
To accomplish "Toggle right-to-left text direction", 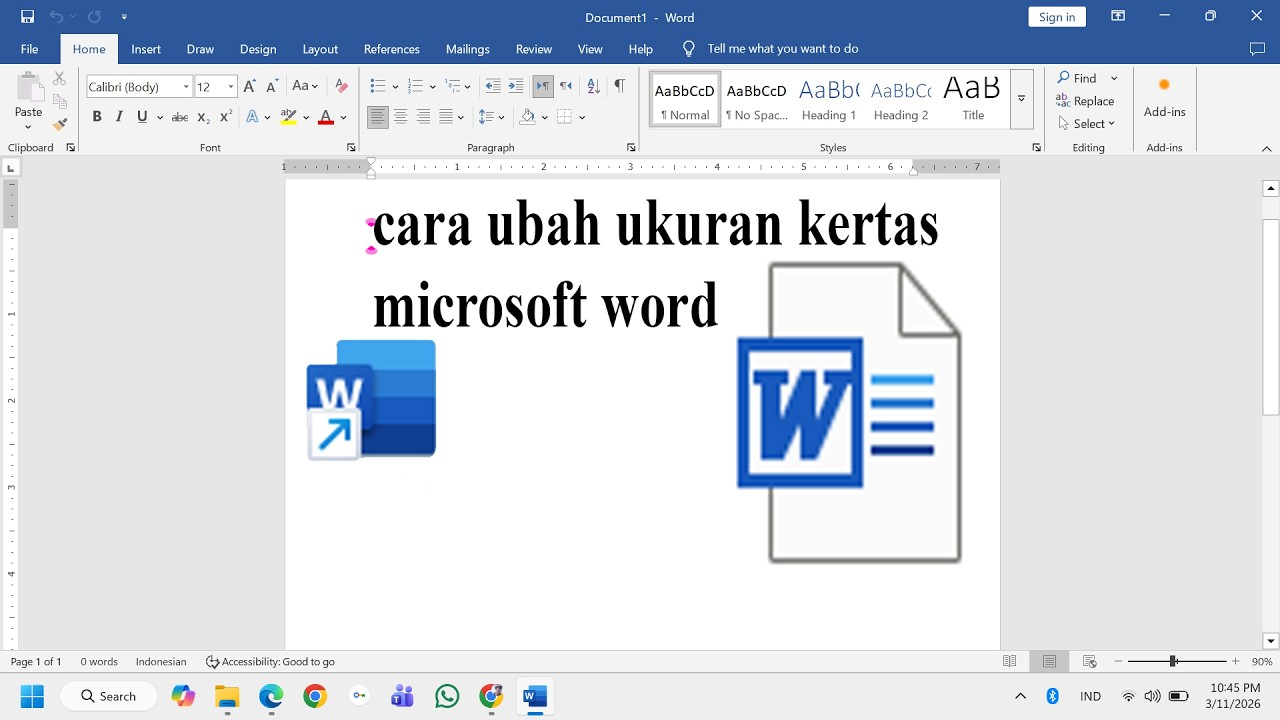I will (566, 87).
